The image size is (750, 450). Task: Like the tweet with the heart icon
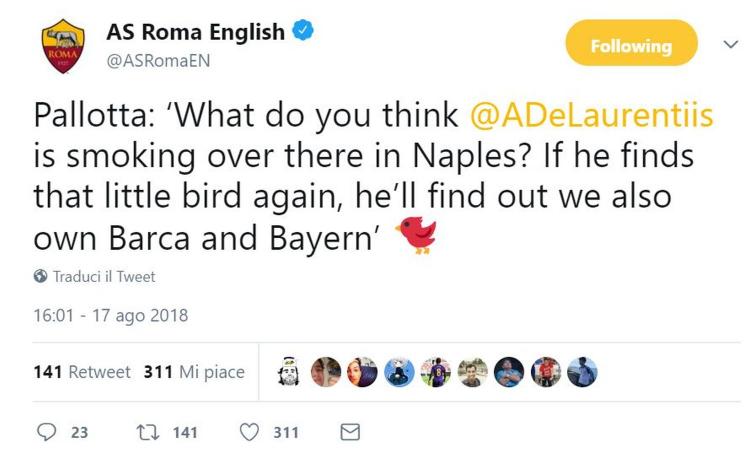[x=251, y=433]
